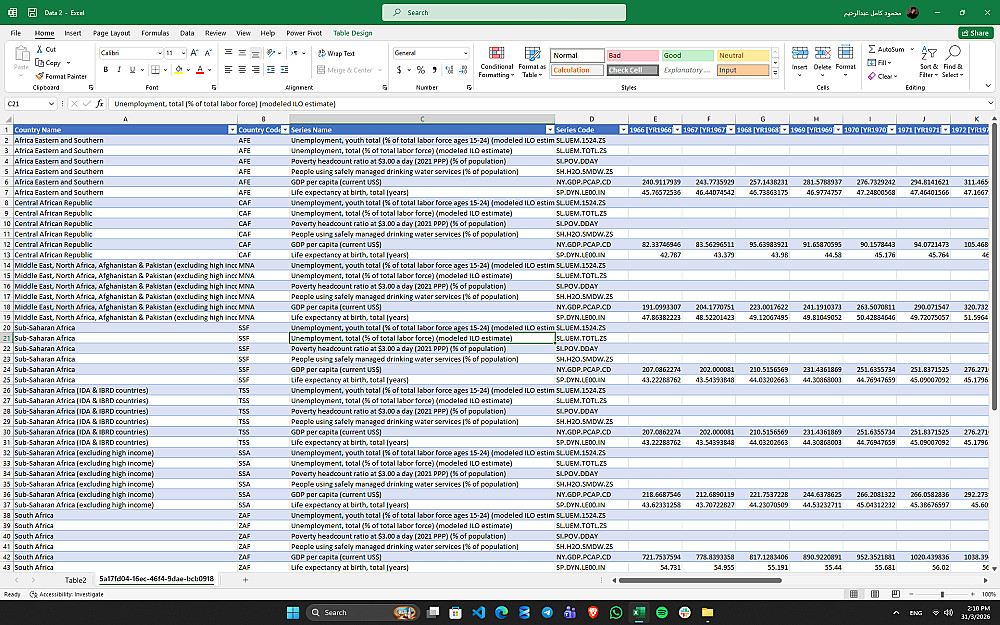This screenshot has height=625, width=1000.
Task: Click the AutoSum icon
Action: [871, 49]
